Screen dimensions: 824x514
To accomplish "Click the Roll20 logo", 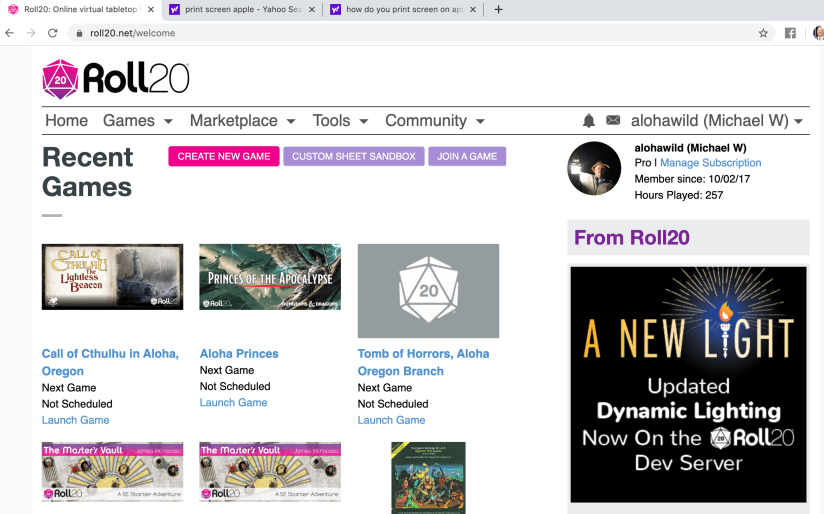I will (115, 78).
